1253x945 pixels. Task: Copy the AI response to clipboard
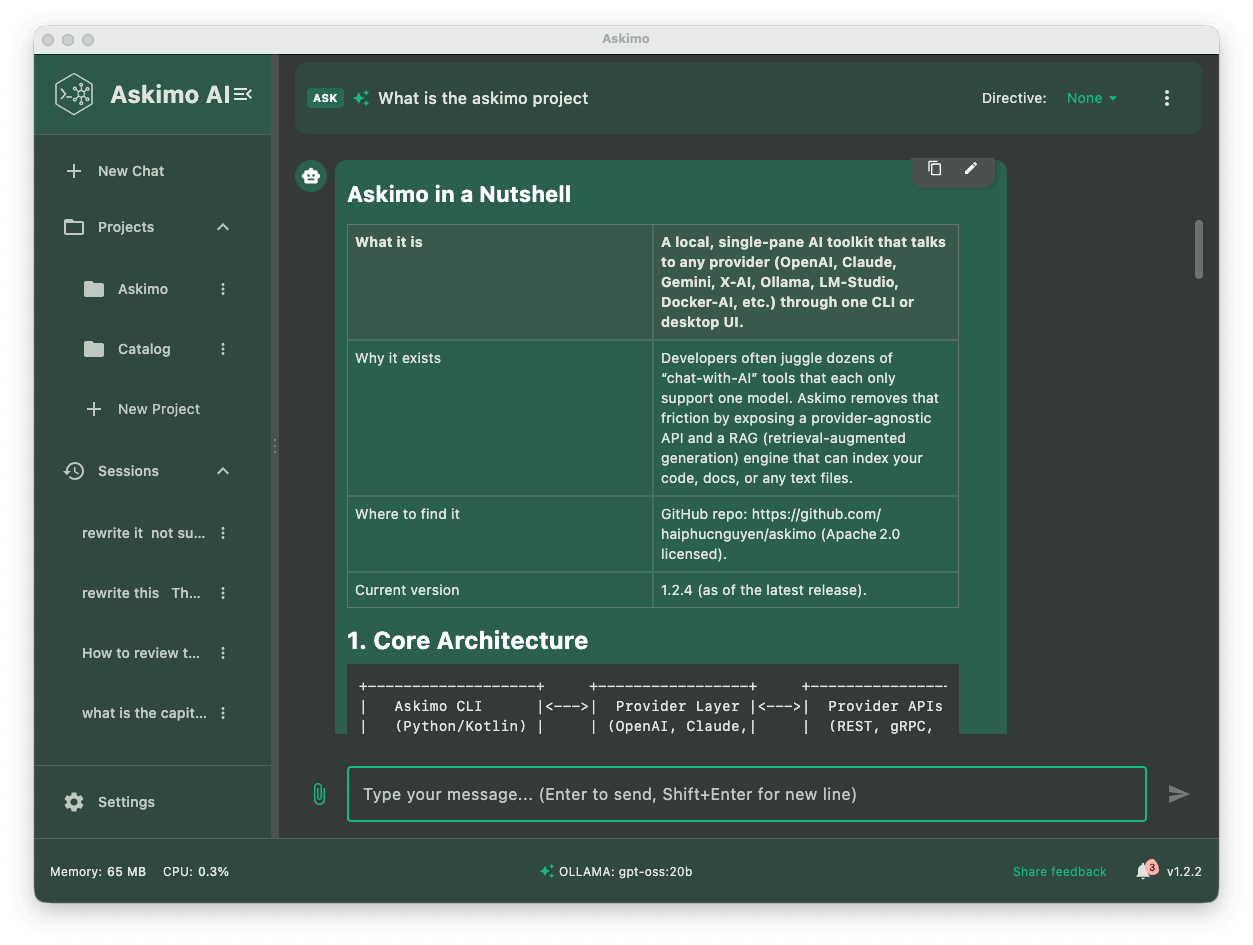tap(935, 168)
